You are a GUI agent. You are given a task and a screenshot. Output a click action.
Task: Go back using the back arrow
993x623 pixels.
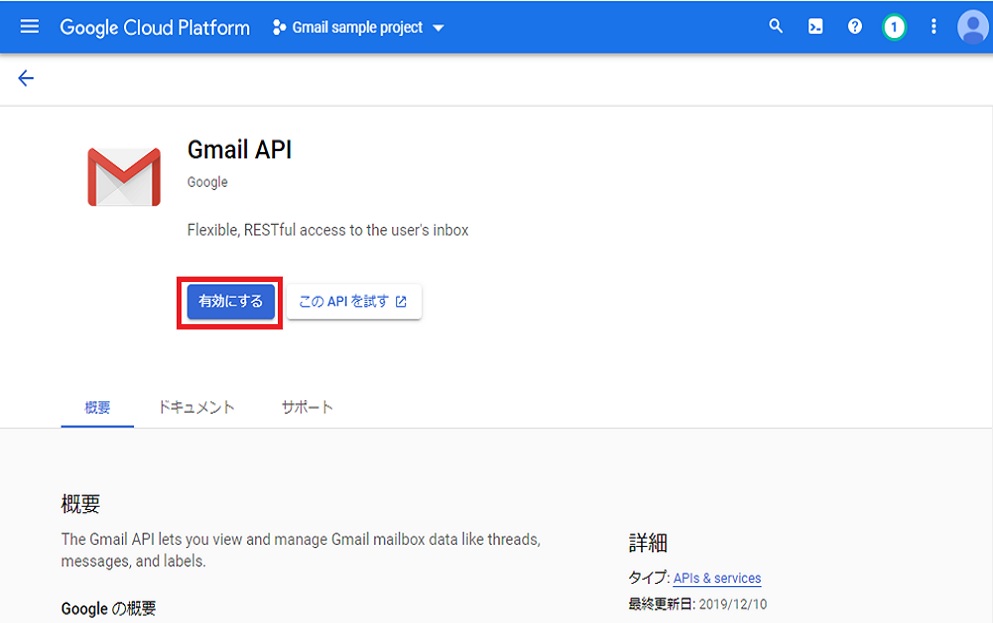point(25,77)
